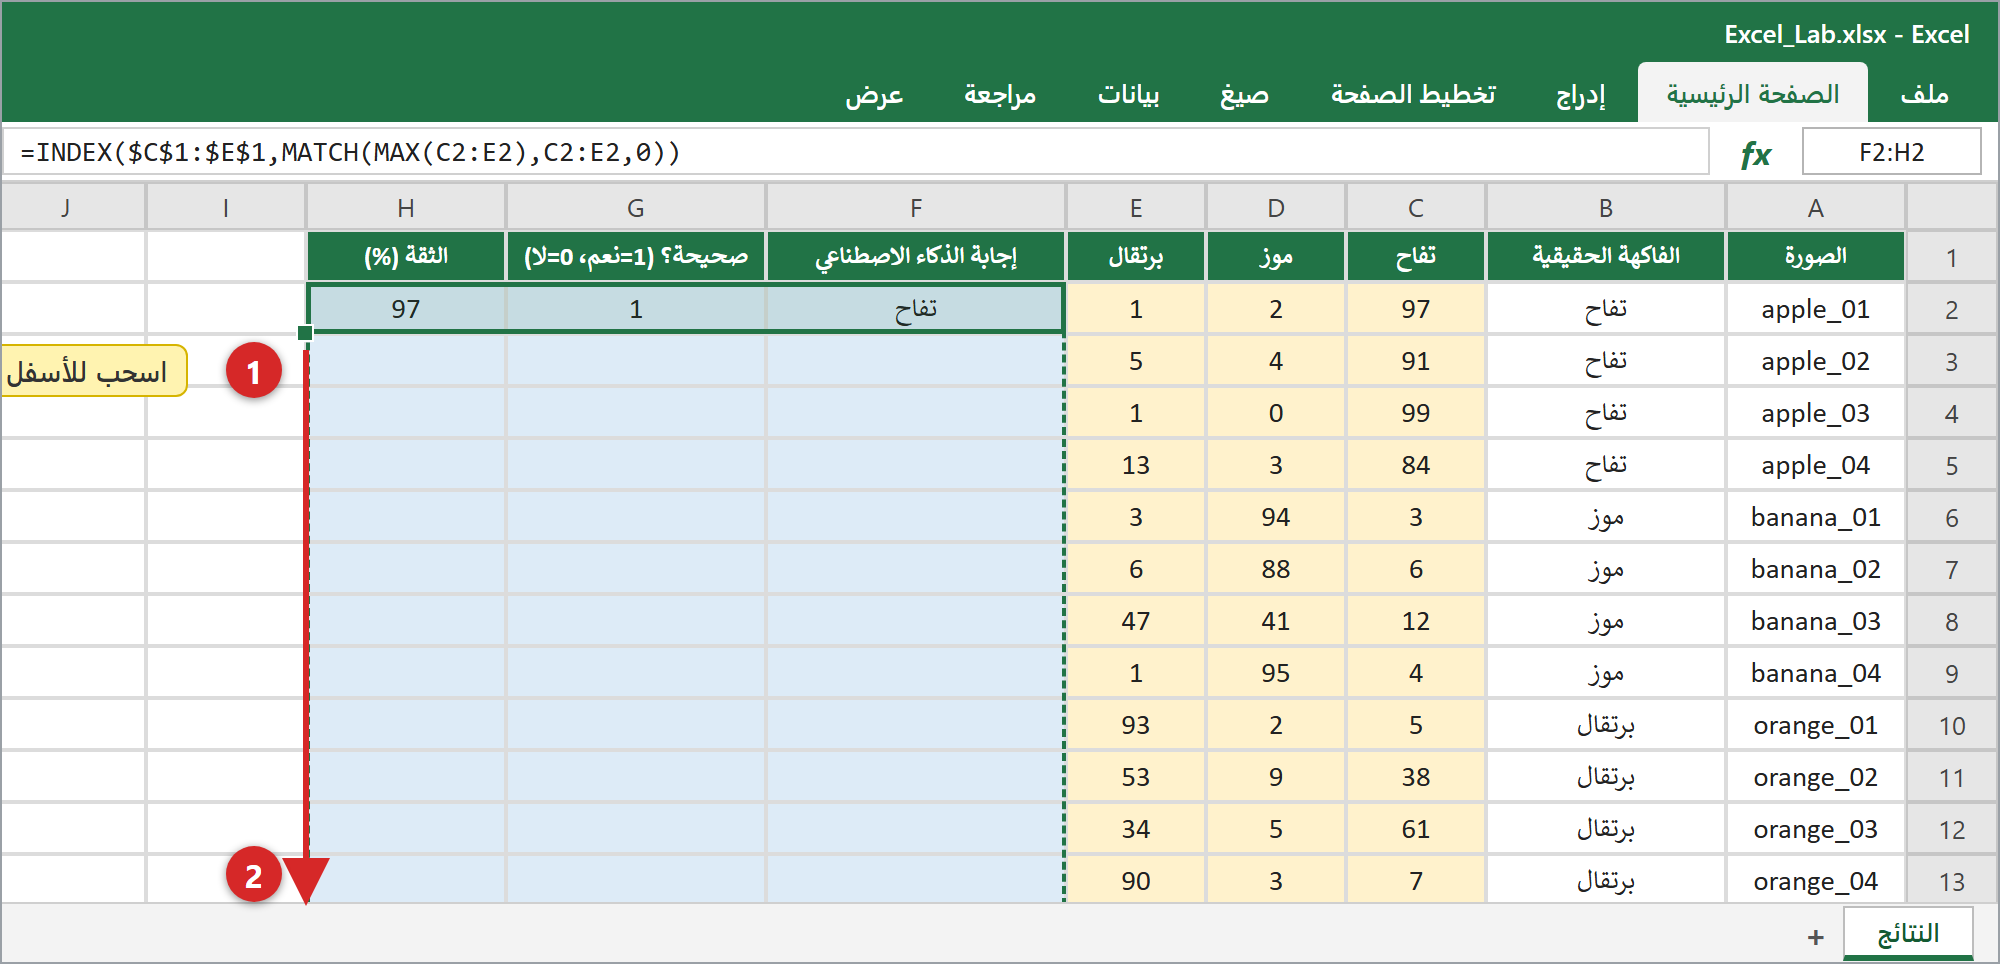The image size is (2000, 964).
Task: Select cell B6 موز in banana_01 row
Action: (x=1606, y=517)
